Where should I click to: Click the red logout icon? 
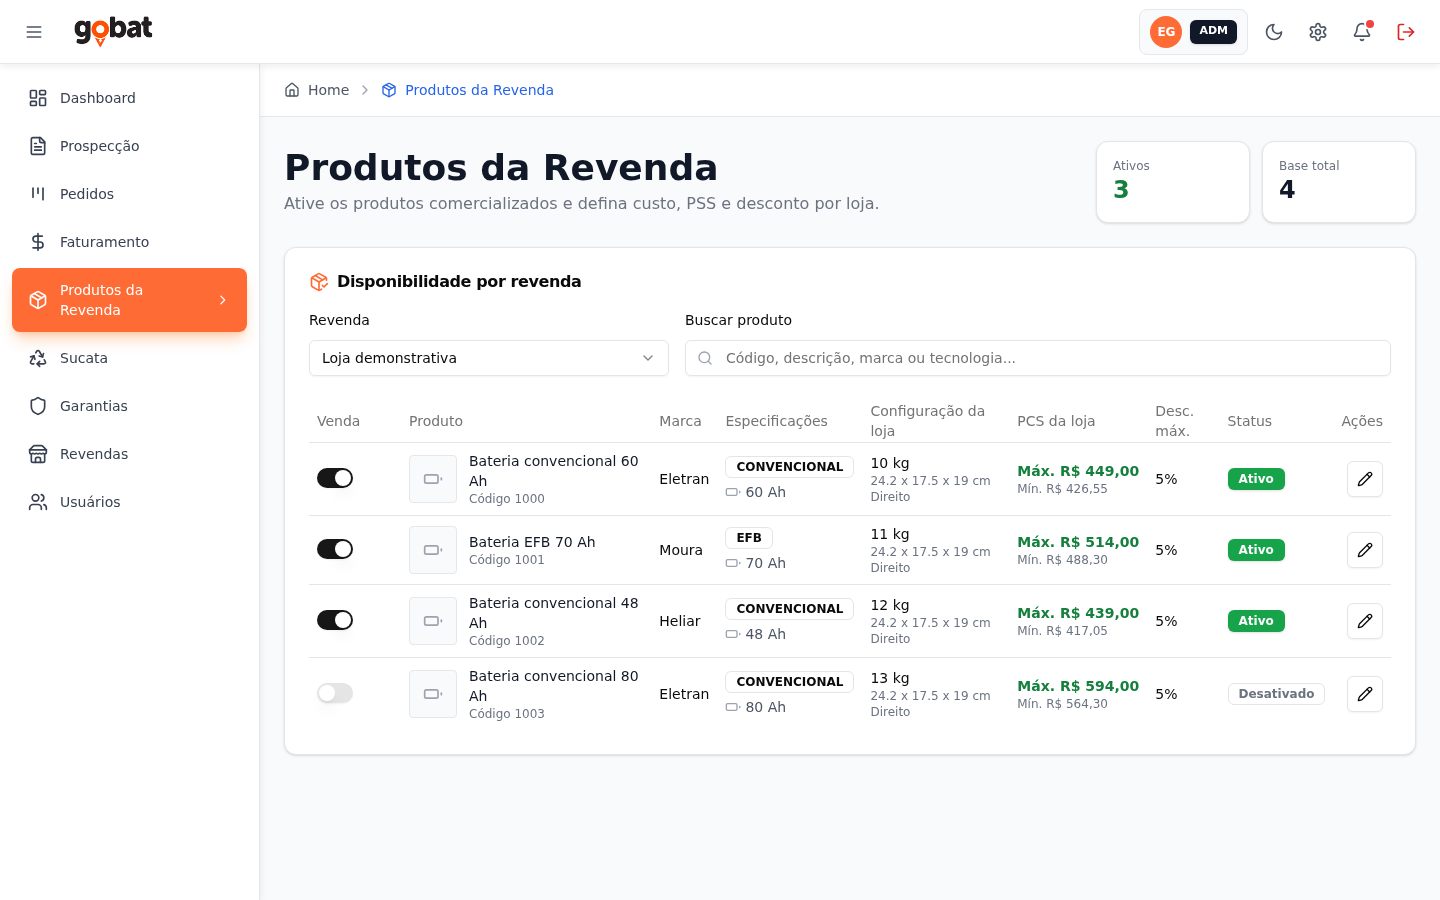click(x=1406, y=32)
